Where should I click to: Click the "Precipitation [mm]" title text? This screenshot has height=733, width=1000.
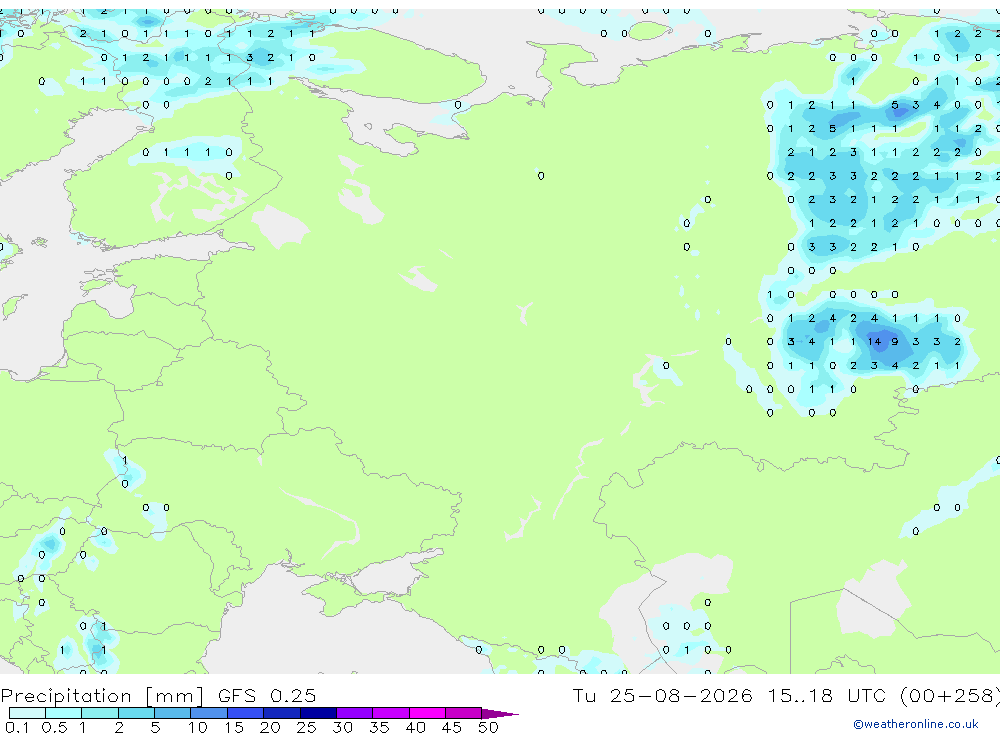click(102, 696)
